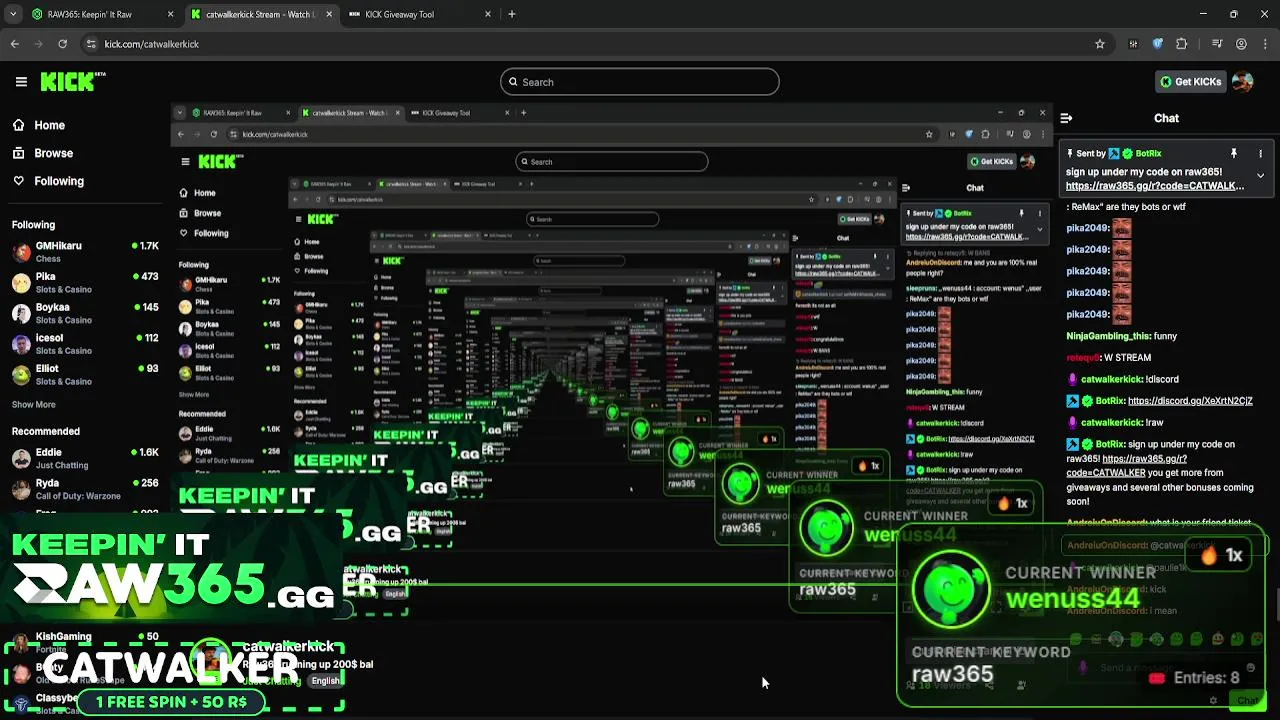Open Elliot channel from Following list
This screenshot has width=1280, height=720.
(85, 374)
